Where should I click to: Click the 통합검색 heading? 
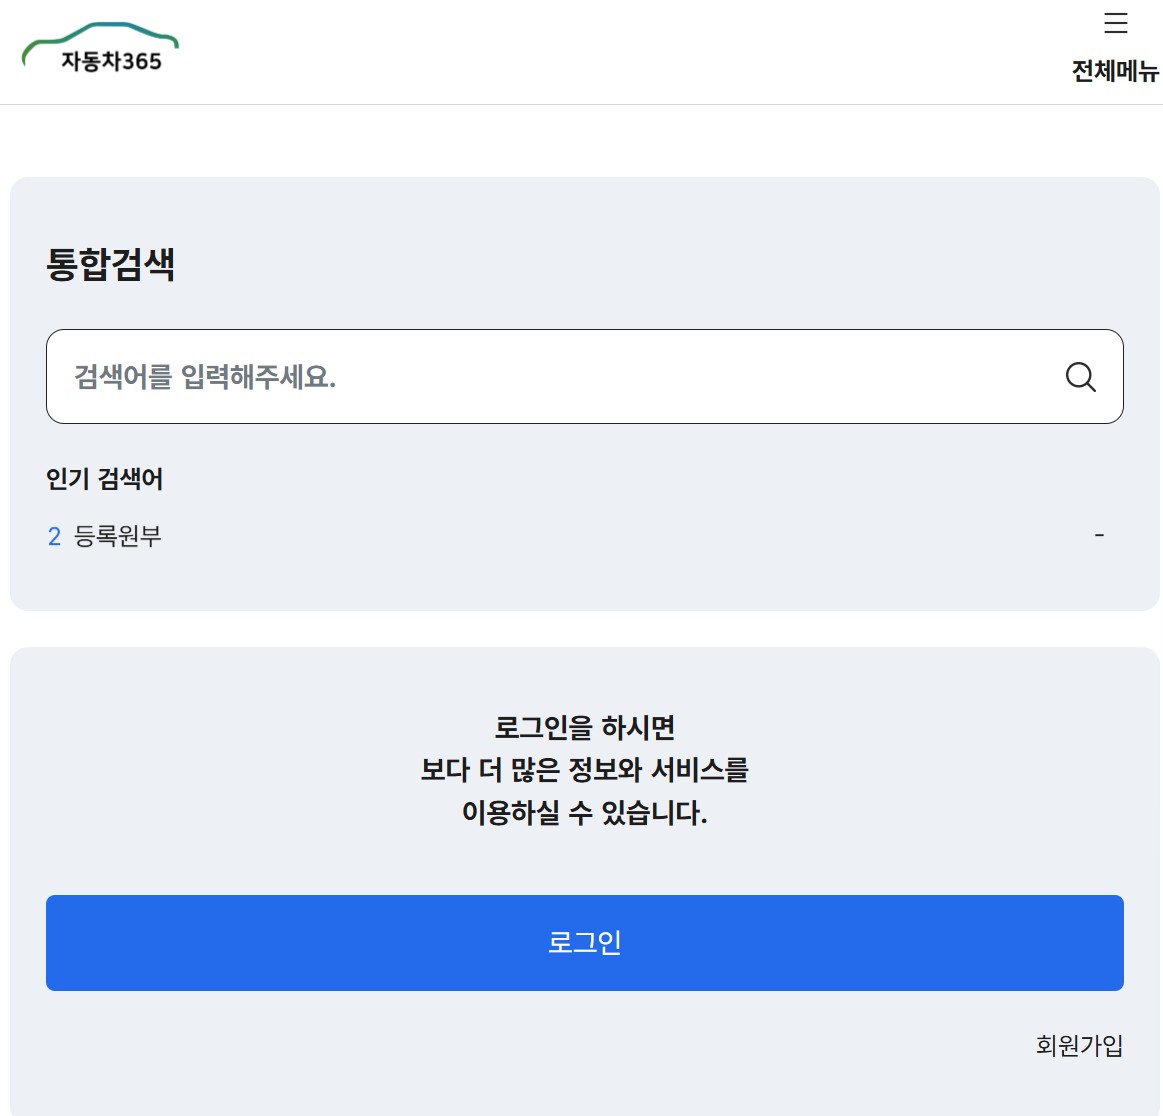[x=111, y=265]
